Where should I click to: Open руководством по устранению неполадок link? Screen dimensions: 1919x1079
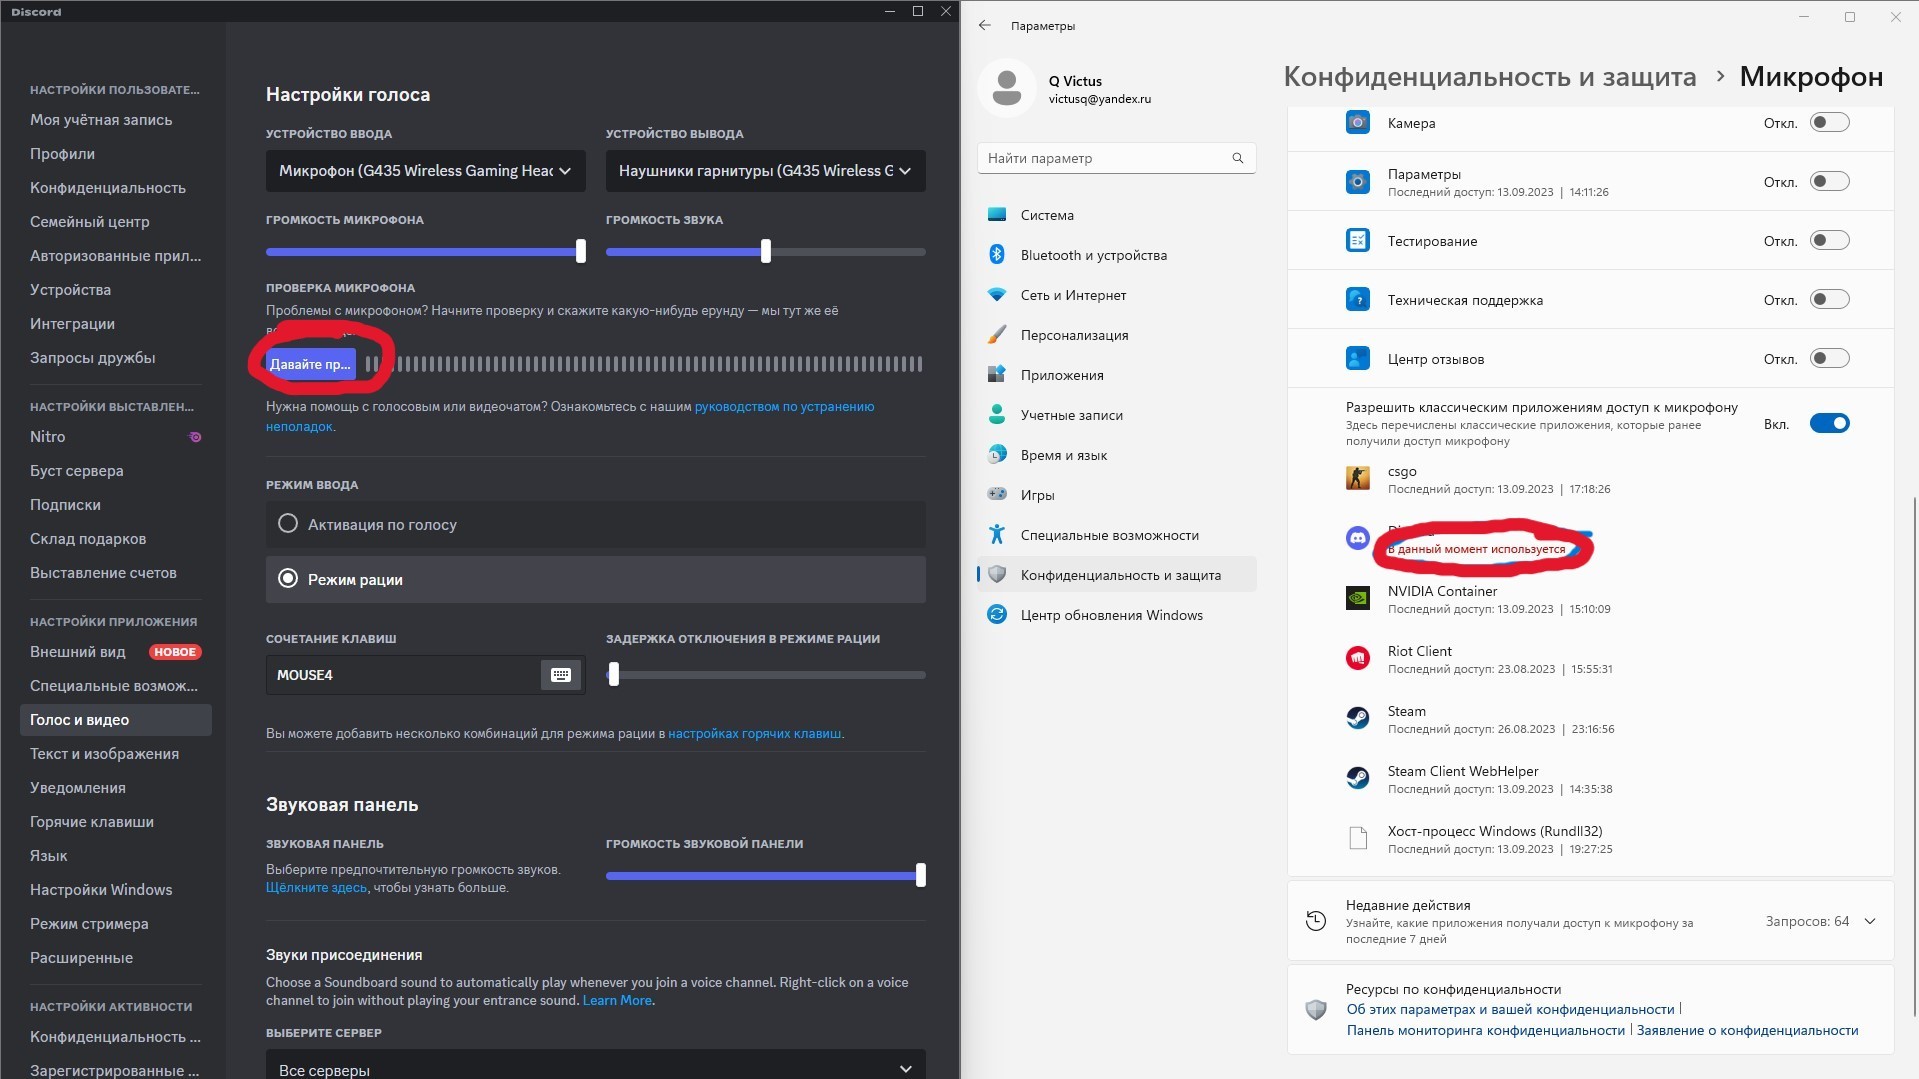(784, 407)
